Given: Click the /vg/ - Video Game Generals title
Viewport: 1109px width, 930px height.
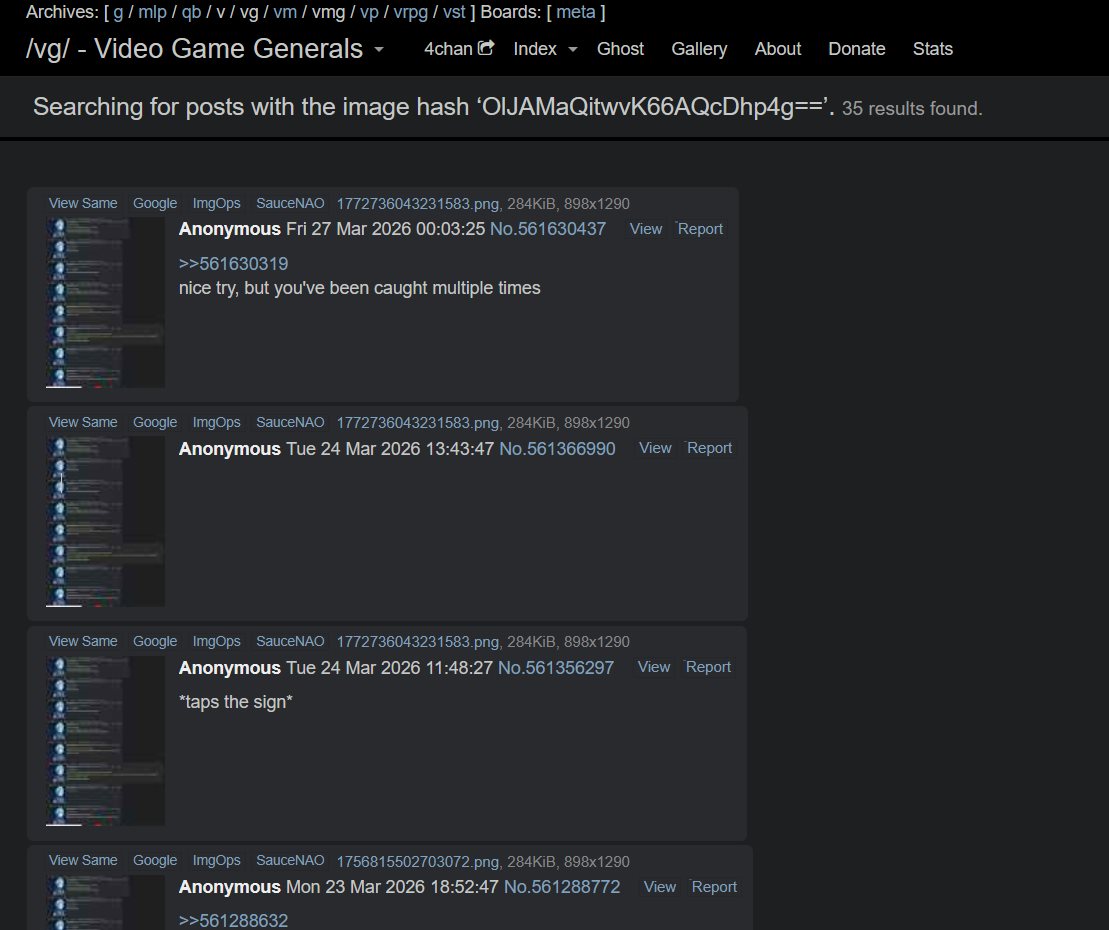Looking at the screenshot, I should 194,49.
